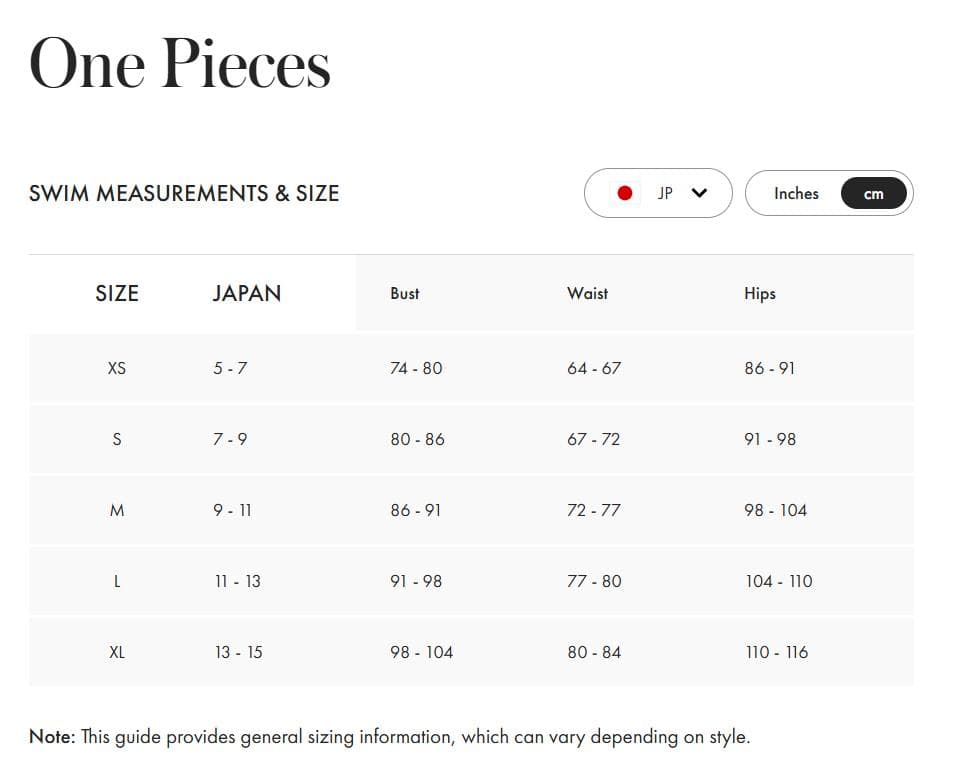Click the XL size row label

point(117,652)
